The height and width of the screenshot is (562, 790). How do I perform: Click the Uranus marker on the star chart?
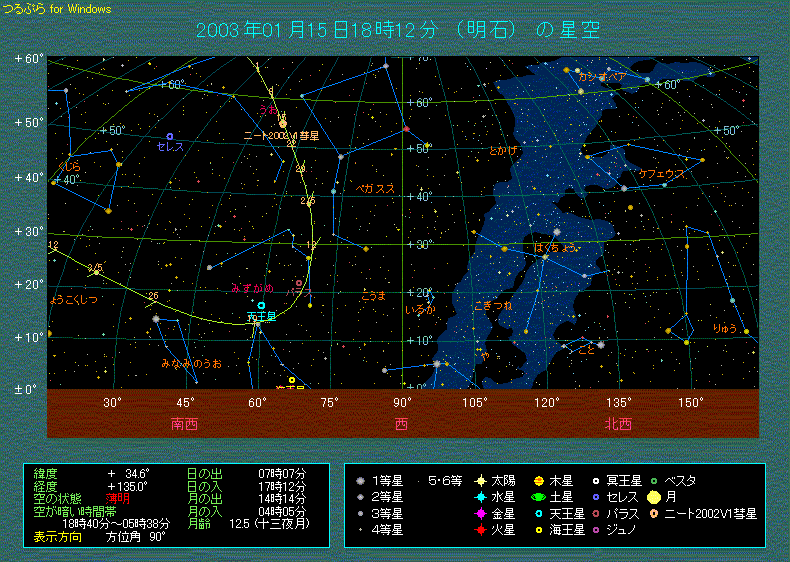tap(261, 305)
